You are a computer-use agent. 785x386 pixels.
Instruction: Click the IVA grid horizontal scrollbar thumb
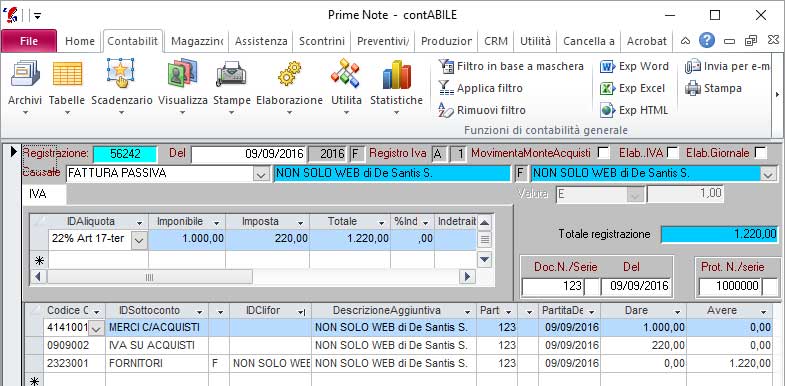pos(150,277)
